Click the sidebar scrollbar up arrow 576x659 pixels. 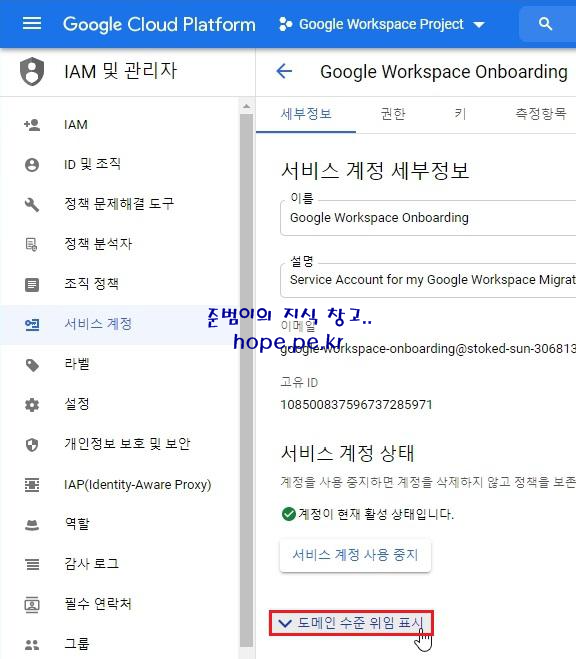[247, 107]
